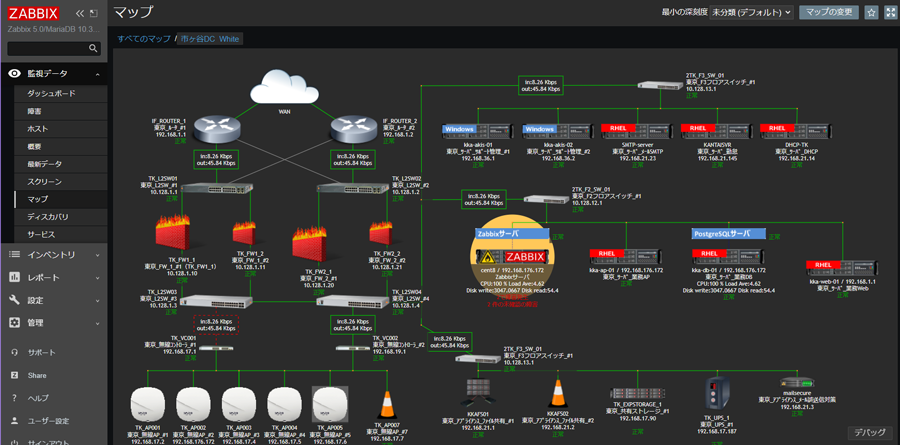900x445 pixels.
Task: Click the 2TK_F2_SW_01 floor switch icon
Action: click(547, 199)
